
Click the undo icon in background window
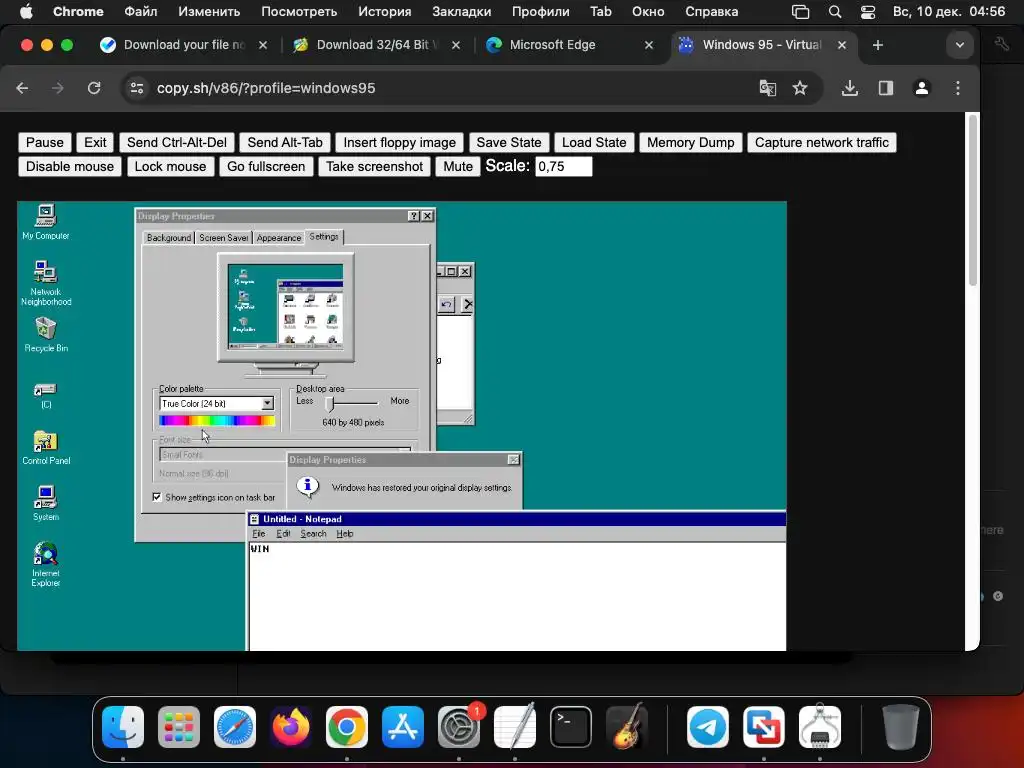click(x=446, y=304)
